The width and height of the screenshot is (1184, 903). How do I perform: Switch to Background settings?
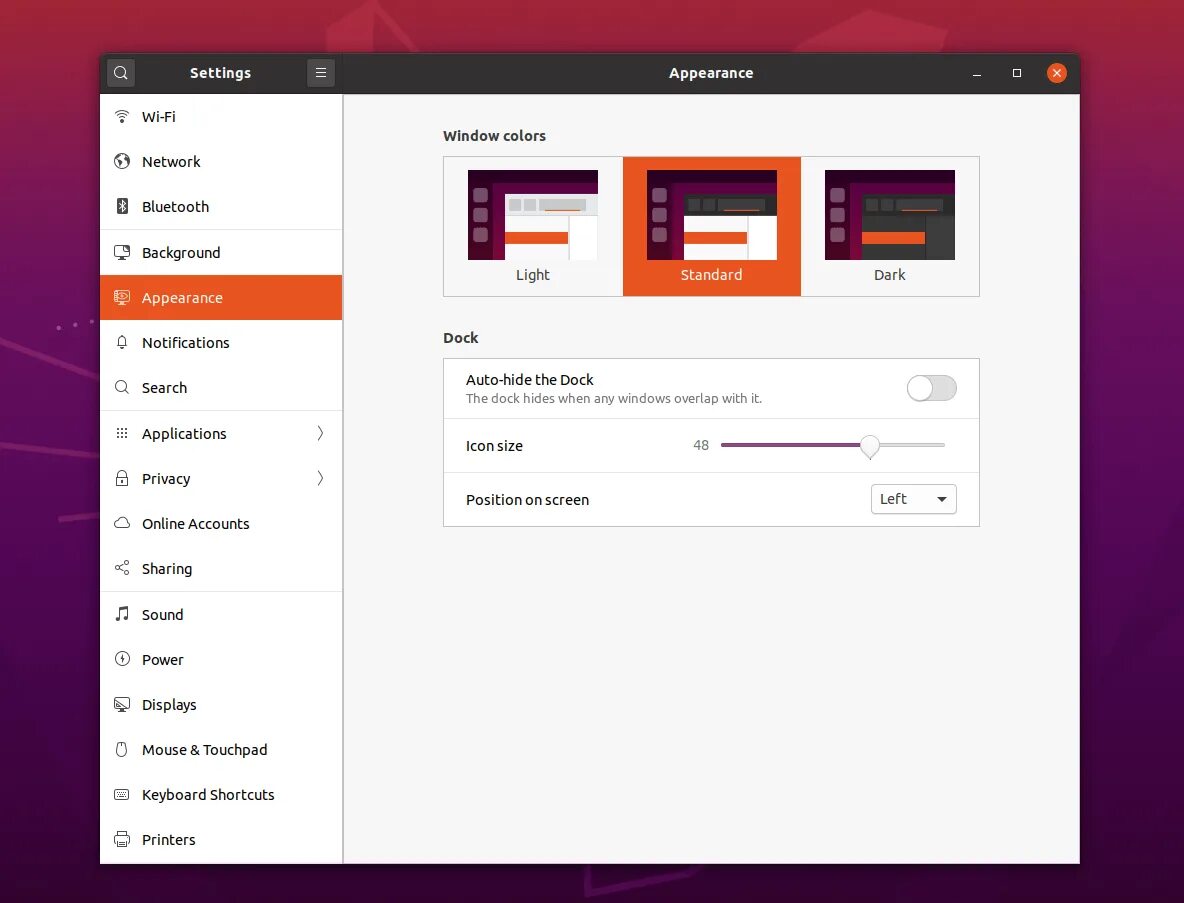[x=221, y=252]
